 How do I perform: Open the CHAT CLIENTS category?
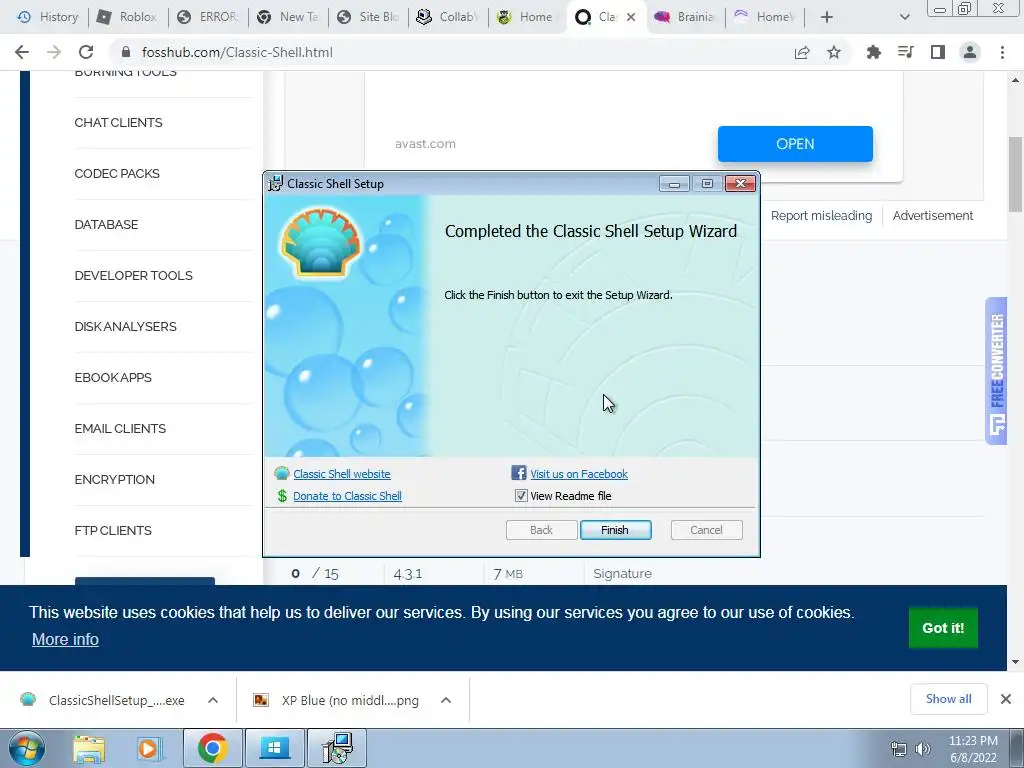point(118,123)
